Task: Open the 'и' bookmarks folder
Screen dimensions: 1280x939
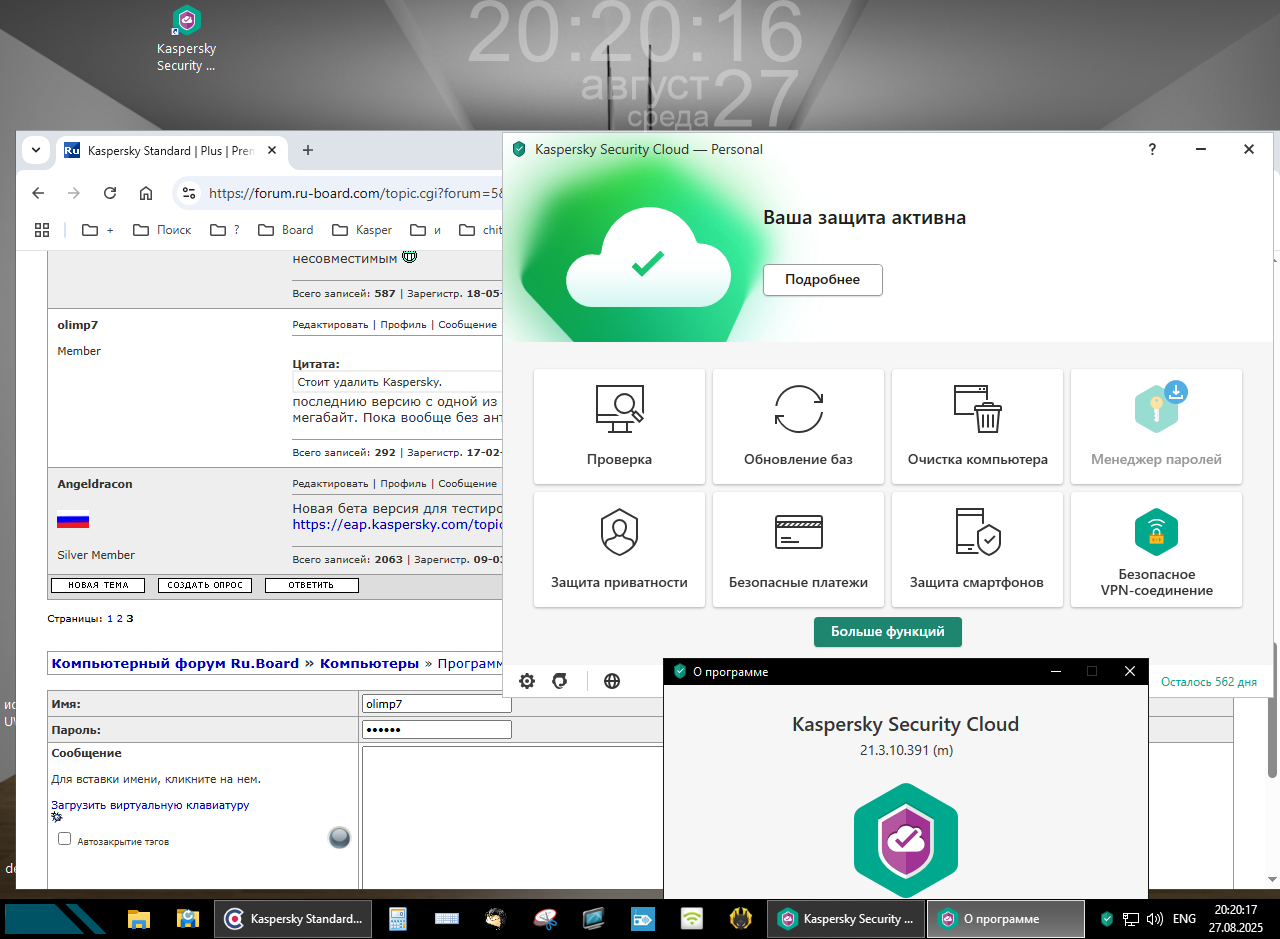Action: coord(425,230)
